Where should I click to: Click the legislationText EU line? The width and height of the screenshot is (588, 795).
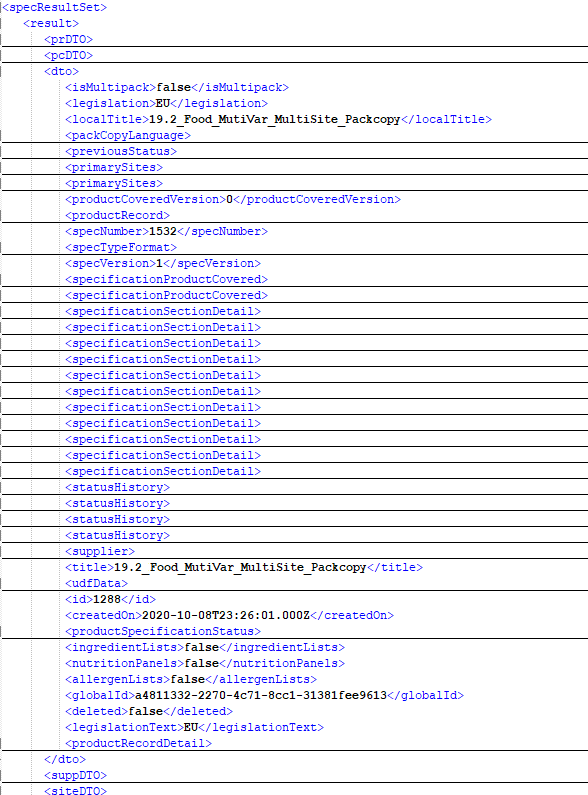click(194, 728)
